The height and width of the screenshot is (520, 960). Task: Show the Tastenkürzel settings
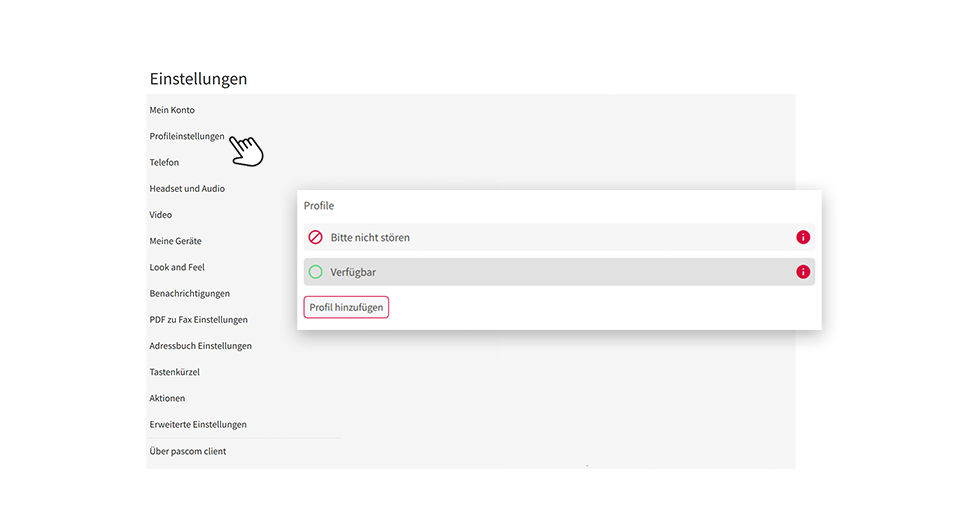click(174, 372)
